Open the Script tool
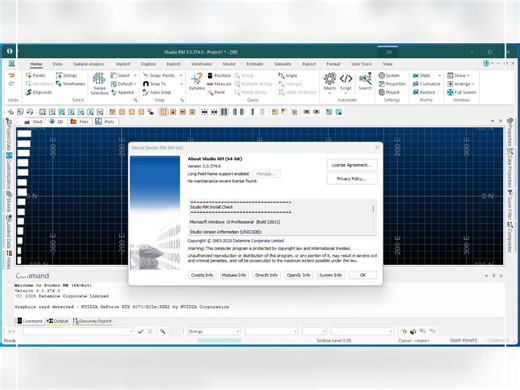 click(x=346, y=82)
